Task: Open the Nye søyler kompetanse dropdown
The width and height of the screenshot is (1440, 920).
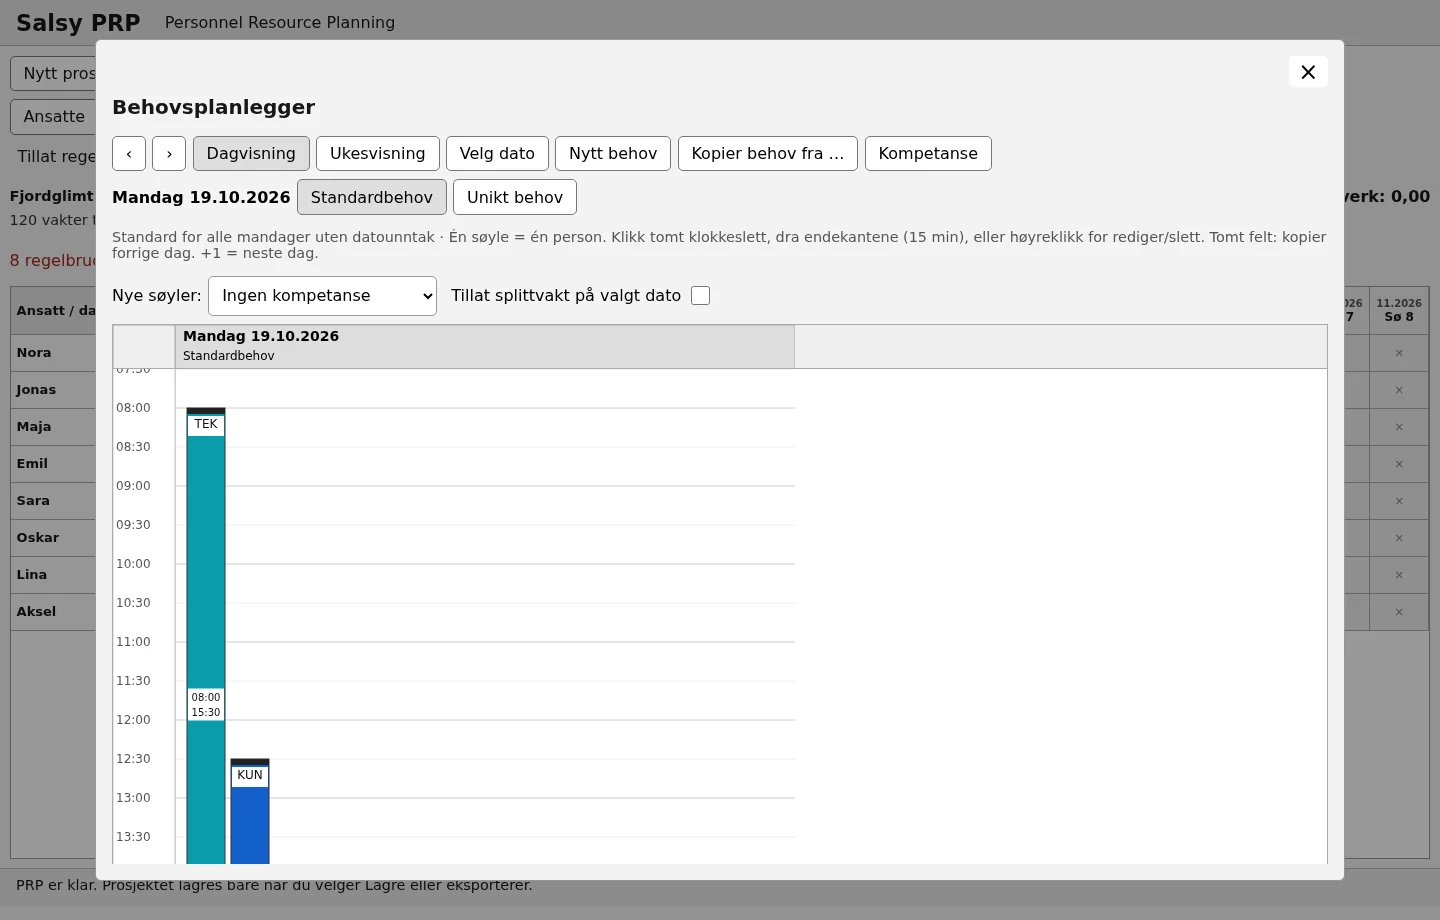Action: pos(322,296)
